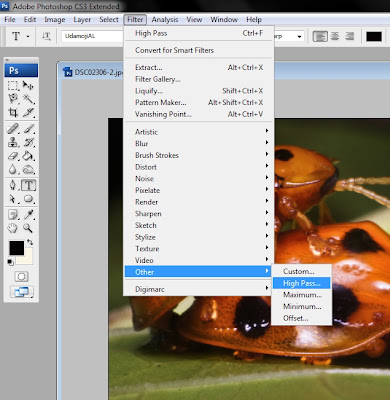
Task: Reapply last filter High Pass Ctrl+F
Action: pos(199,33)
